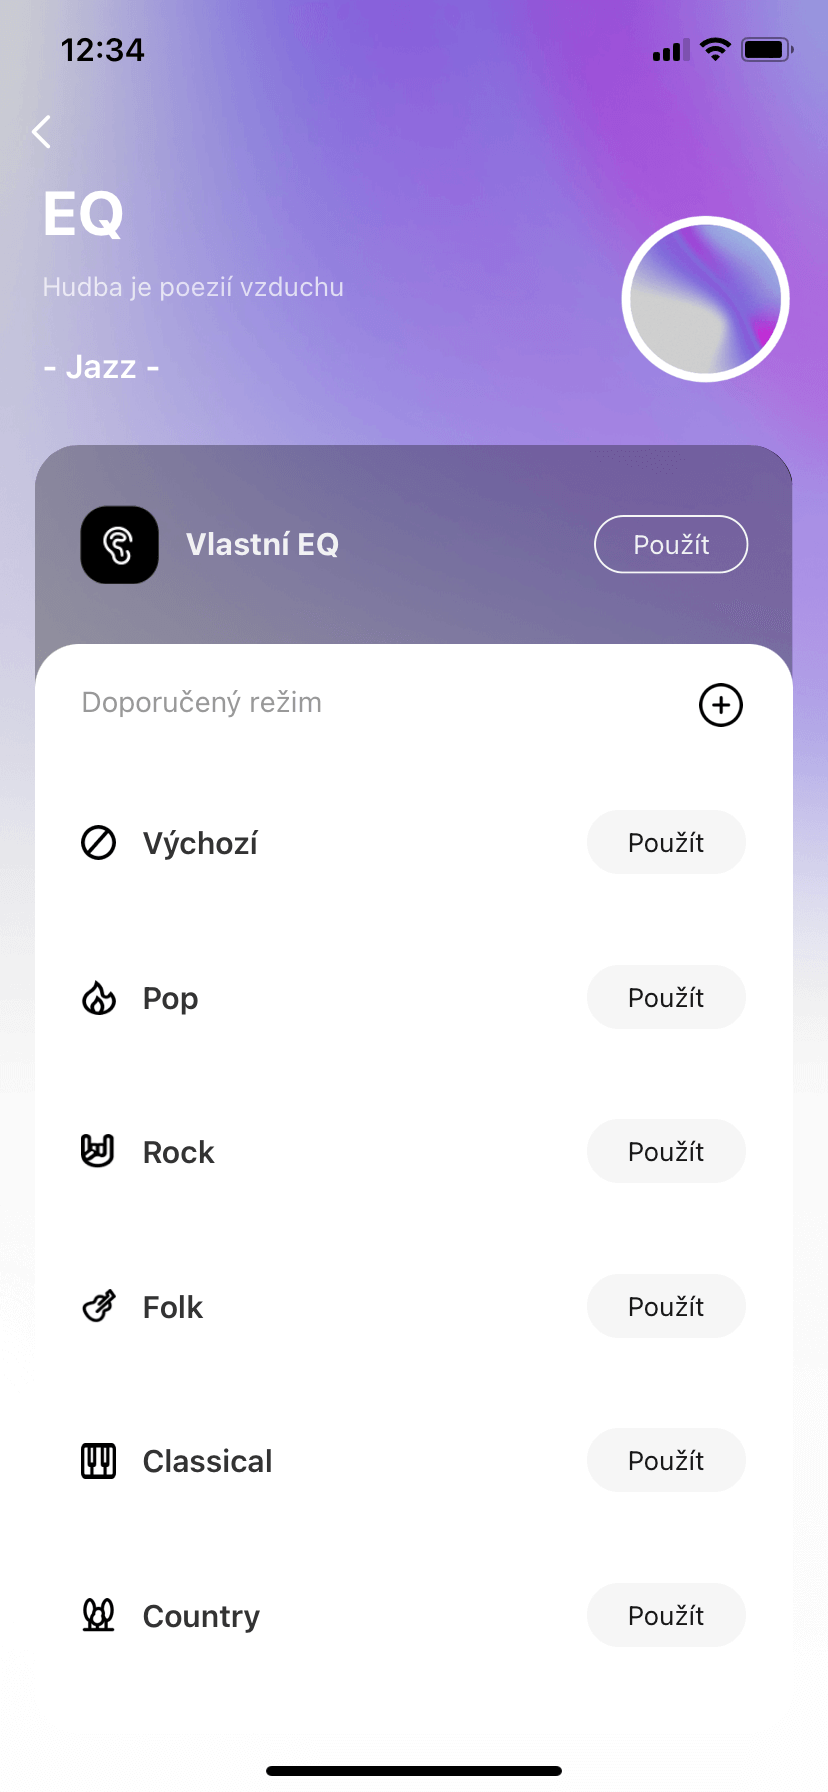The image size is (828, 1792).
Task: Enable the Rock EQ mode
Action: tap(666, 1152)
